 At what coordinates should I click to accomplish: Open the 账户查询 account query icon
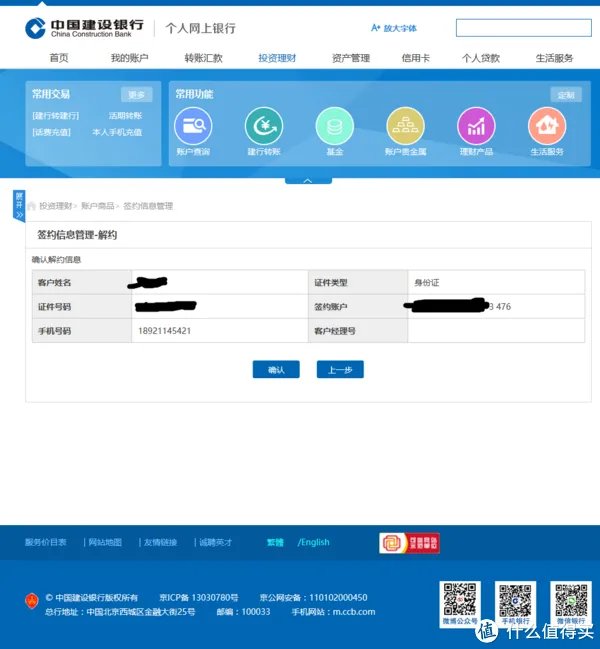coord(193,126)
